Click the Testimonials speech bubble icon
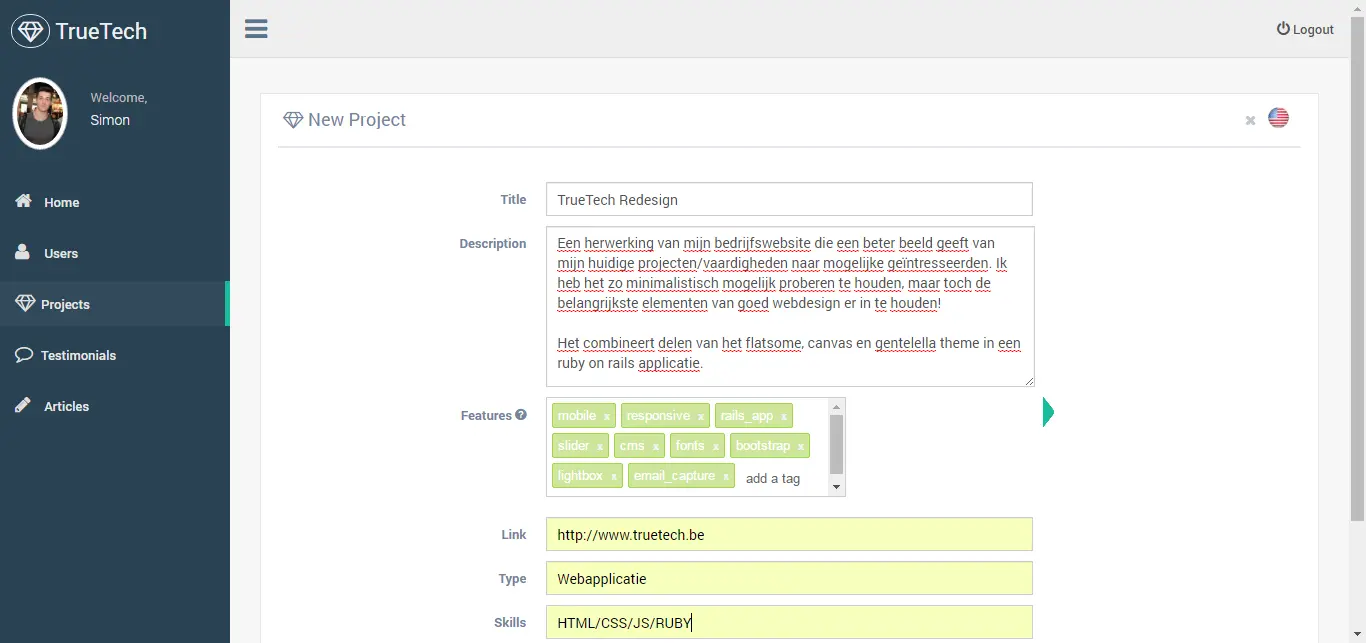This screenshot has width=1366, height=643. 24,354
